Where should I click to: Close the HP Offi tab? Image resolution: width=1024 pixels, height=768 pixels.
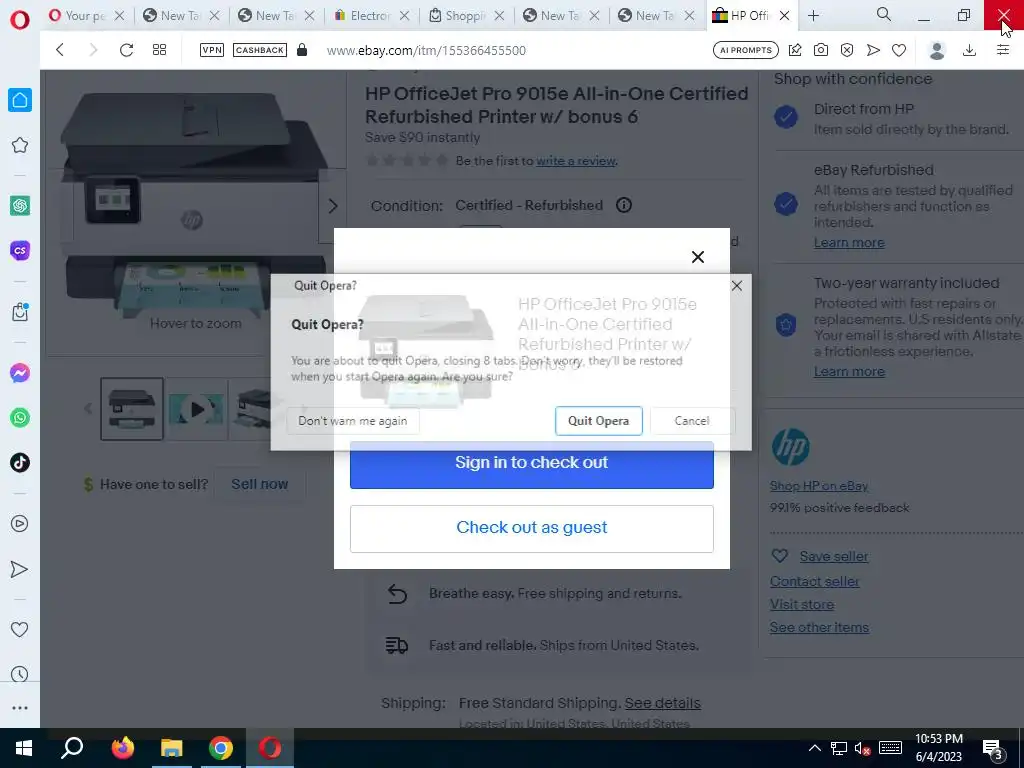coord(784,16)
